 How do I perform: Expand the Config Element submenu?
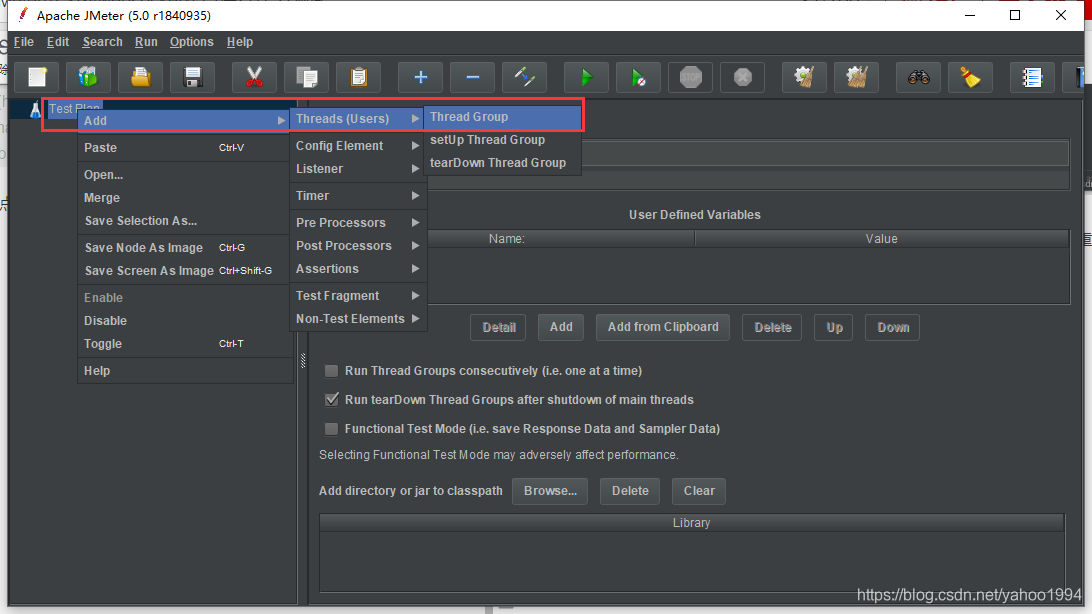[357, 145]
